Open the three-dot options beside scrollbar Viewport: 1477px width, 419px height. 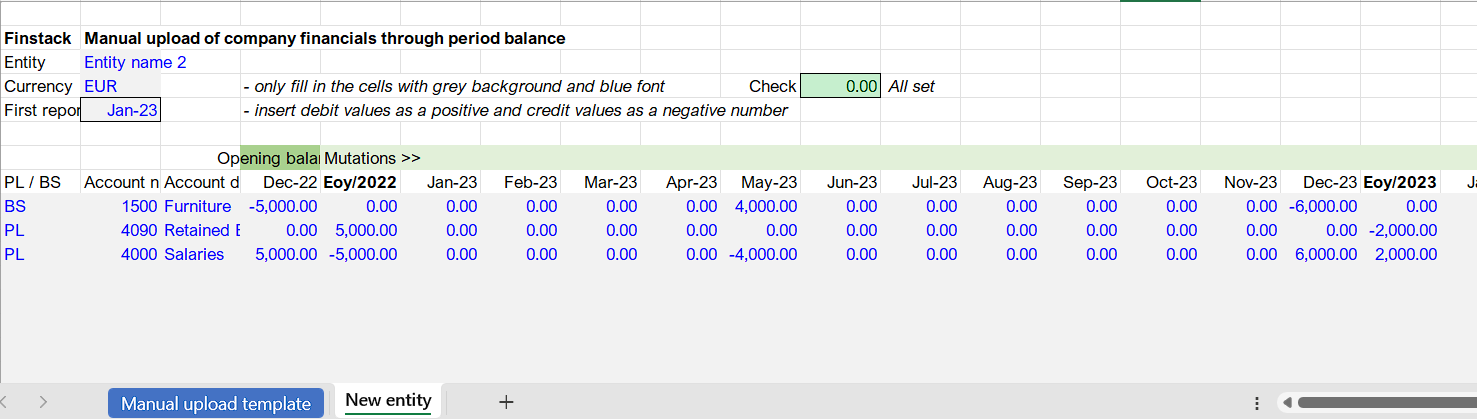tap(1256, 403)
